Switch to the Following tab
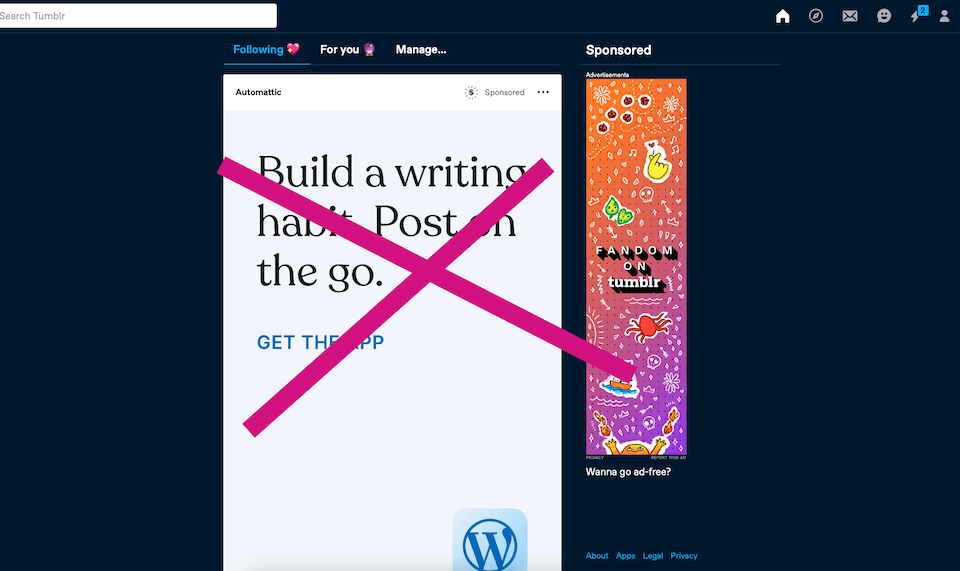 pos(266,50)
